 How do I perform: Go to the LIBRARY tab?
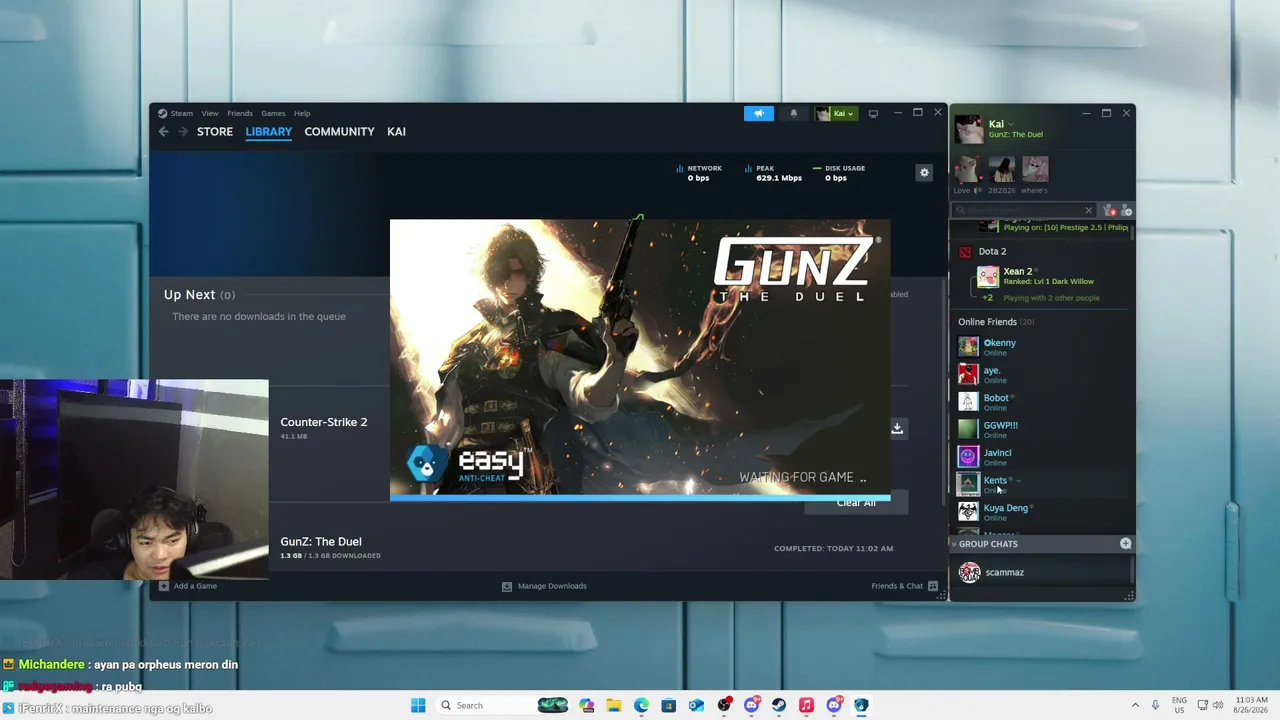pos(269,132)
